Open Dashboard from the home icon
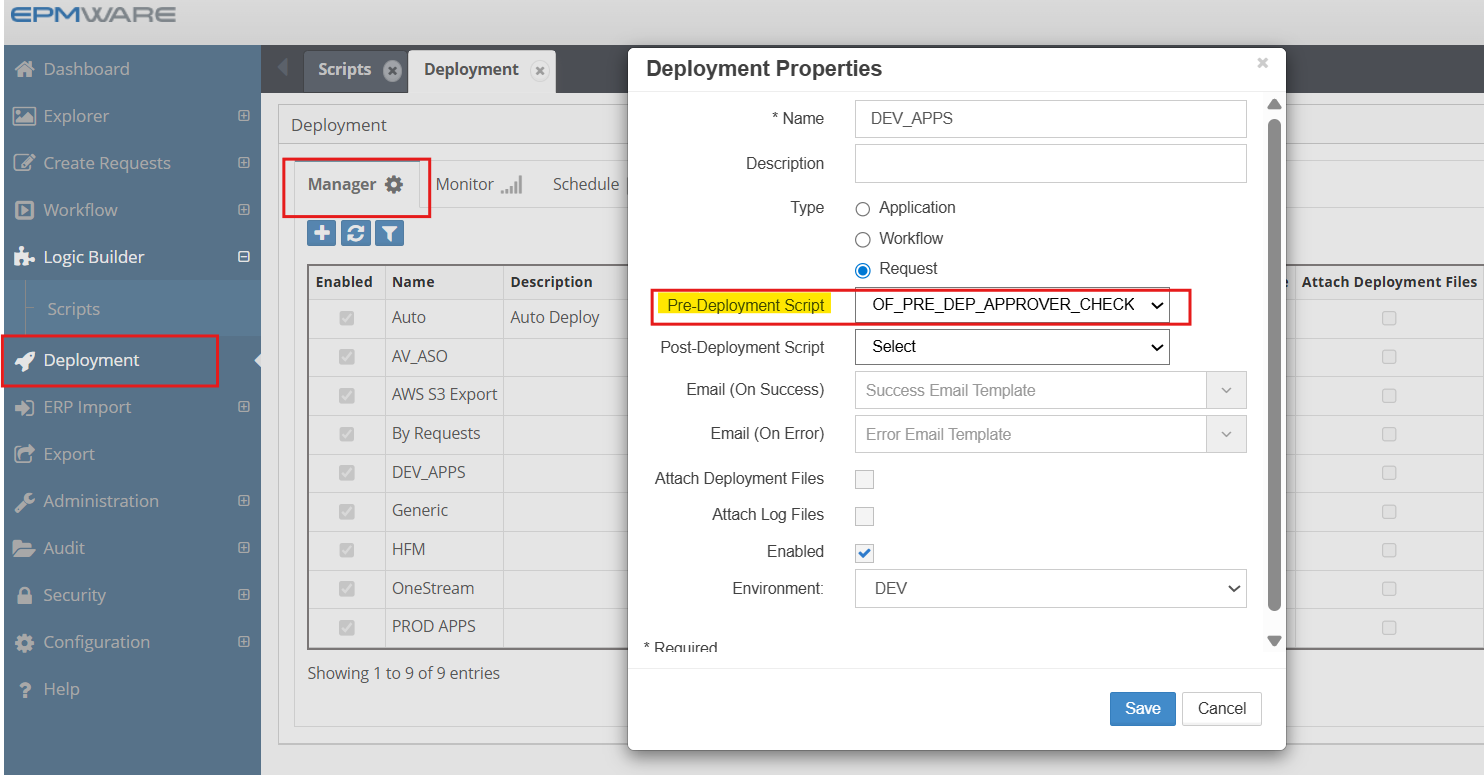 pos(24,69)
